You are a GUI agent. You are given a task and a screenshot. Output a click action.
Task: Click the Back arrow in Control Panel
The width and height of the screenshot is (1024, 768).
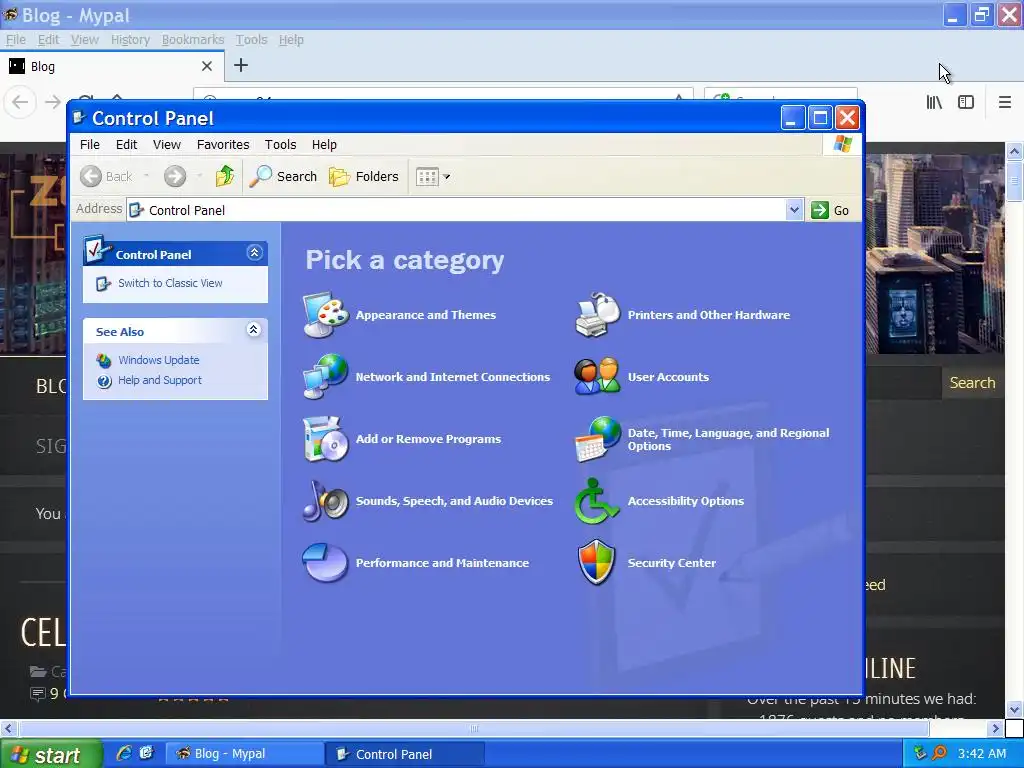click(91, 176)
